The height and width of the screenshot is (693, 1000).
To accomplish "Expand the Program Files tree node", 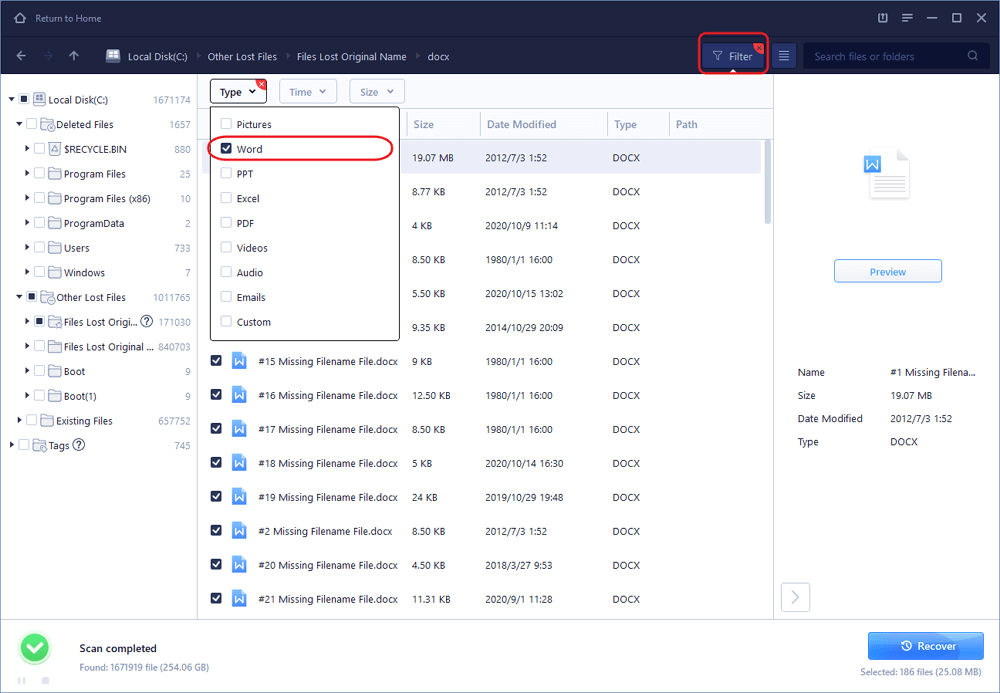I will click(27, 174).
